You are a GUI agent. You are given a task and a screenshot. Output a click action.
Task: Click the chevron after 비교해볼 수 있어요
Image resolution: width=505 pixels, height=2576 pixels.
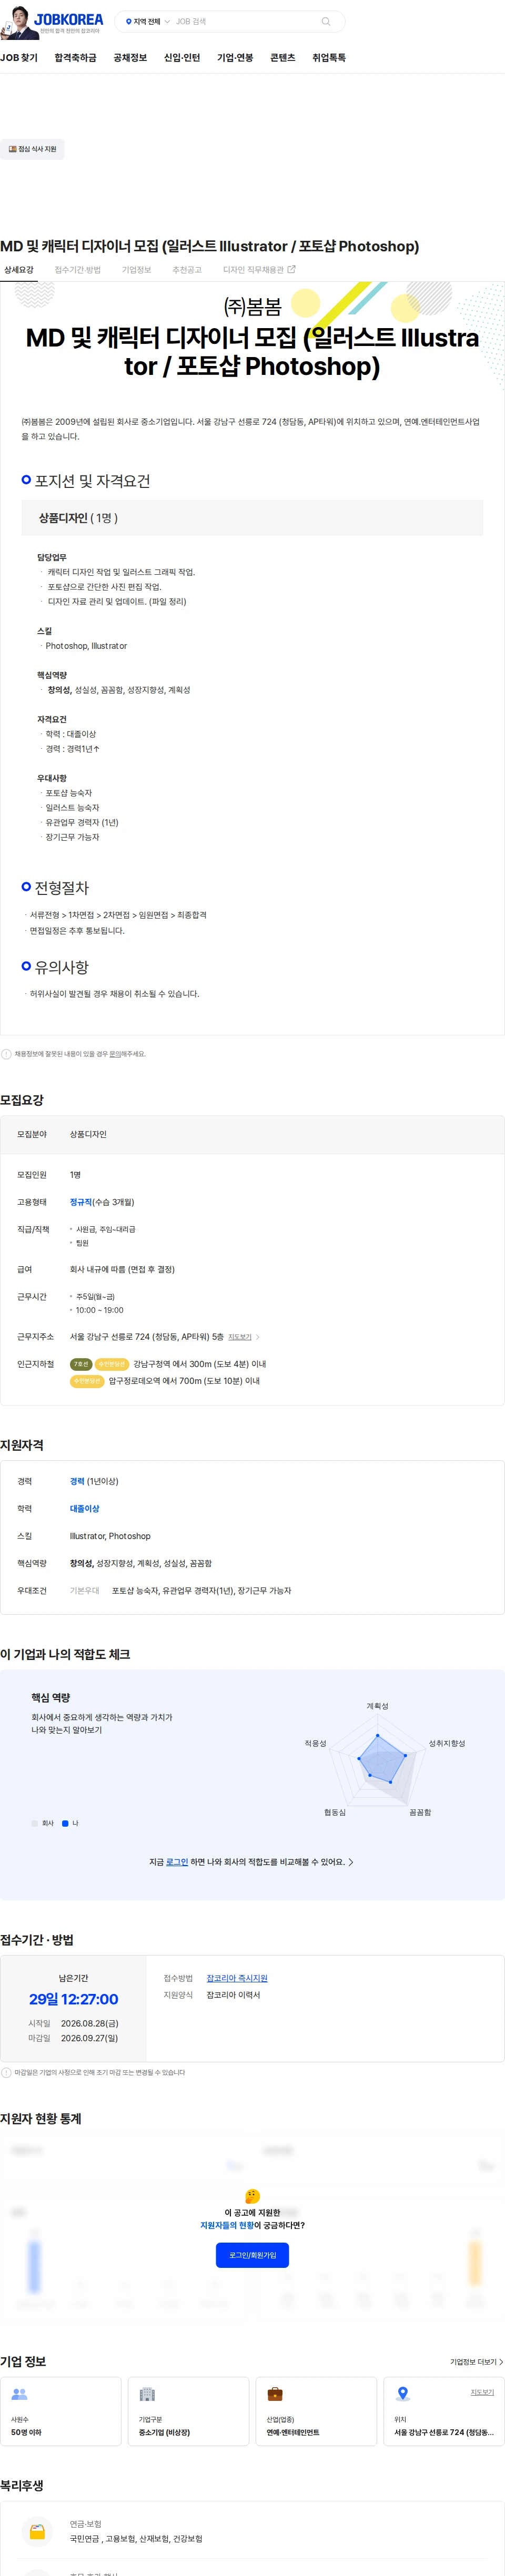tap(351, 1862)
